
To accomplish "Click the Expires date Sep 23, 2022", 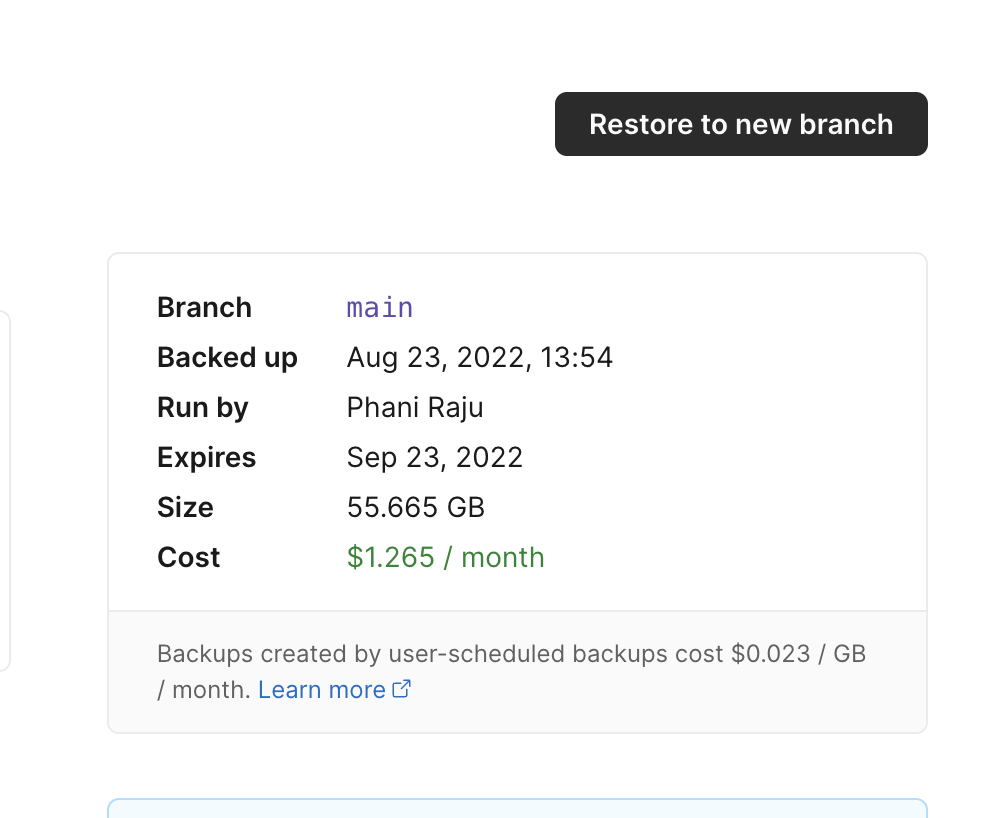I will tap(434, 457).
